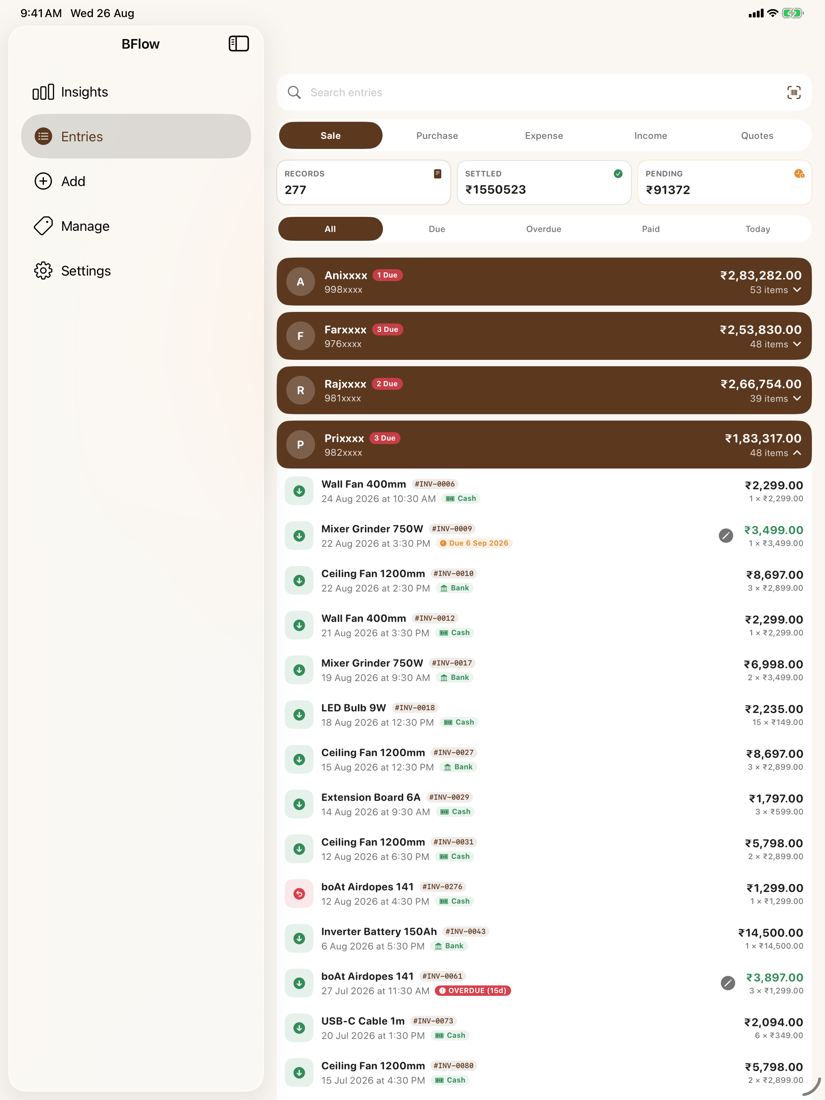Switch to the Income tab
This screenshot has height=1100, width=825.
click(x=650, y=135)
